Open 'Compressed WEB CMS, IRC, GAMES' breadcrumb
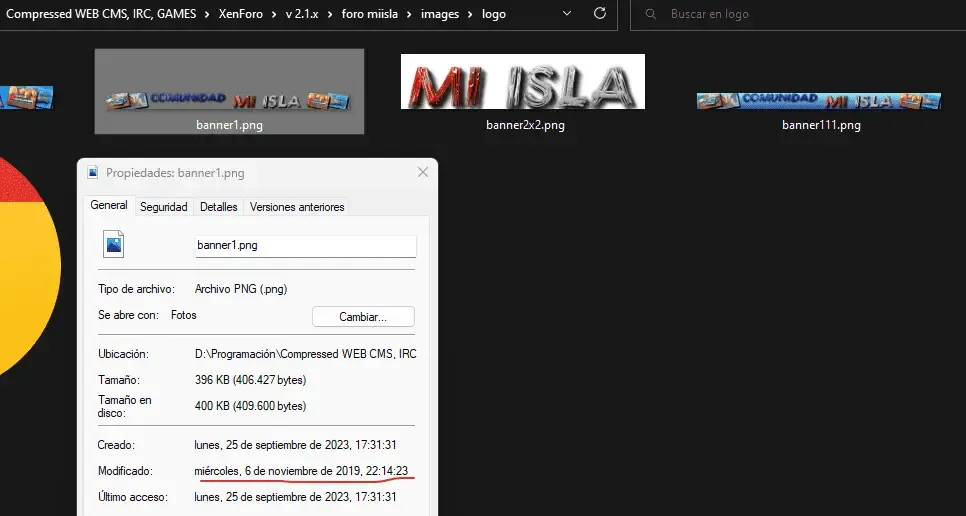Viewport: 966px width, 516px height. click(x=101, y=14)
